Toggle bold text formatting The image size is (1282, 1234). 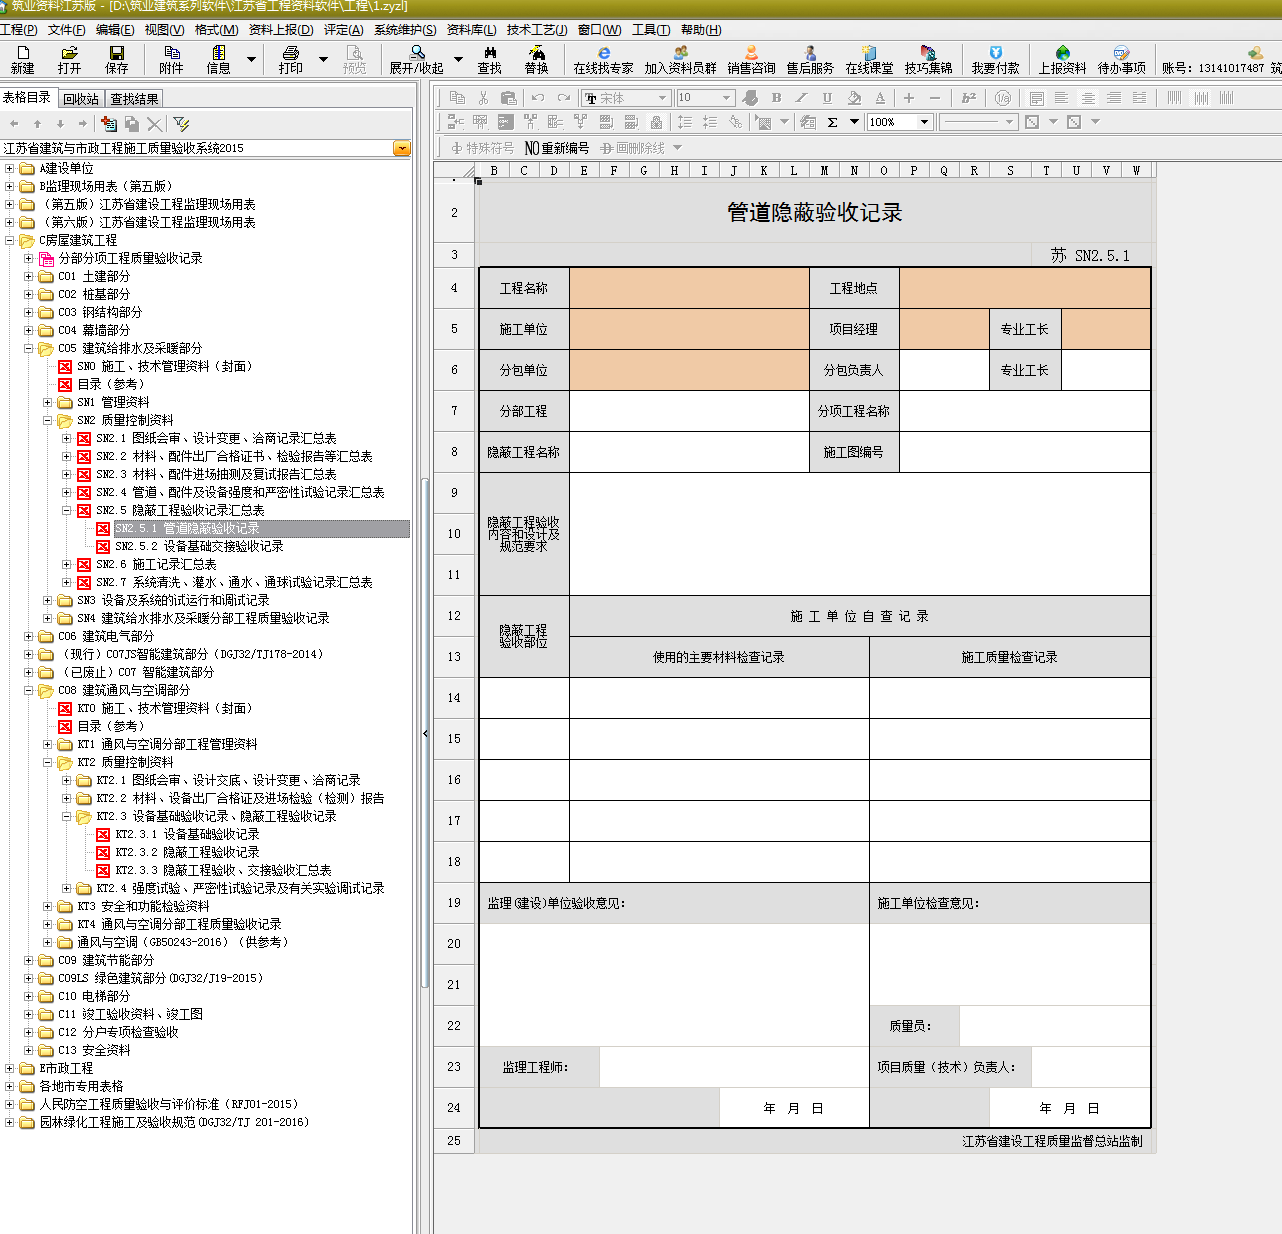(x=776, y=97)
